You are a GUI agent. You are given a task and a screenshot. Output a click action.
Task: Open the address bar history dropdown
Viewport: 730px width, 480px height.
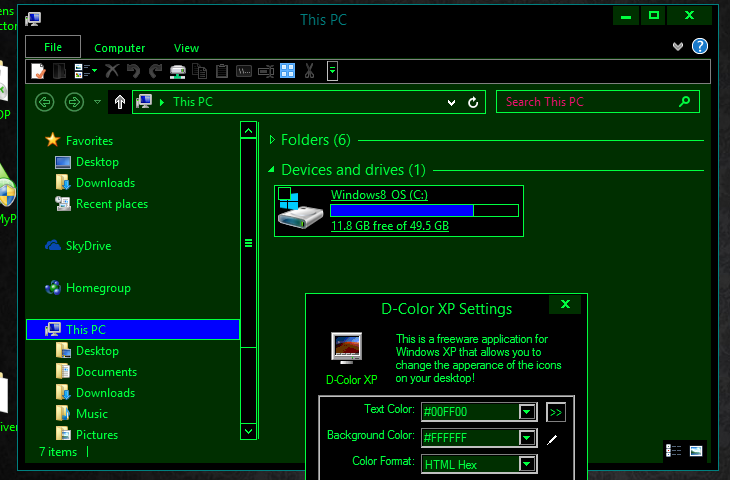(x=451, y=102)
